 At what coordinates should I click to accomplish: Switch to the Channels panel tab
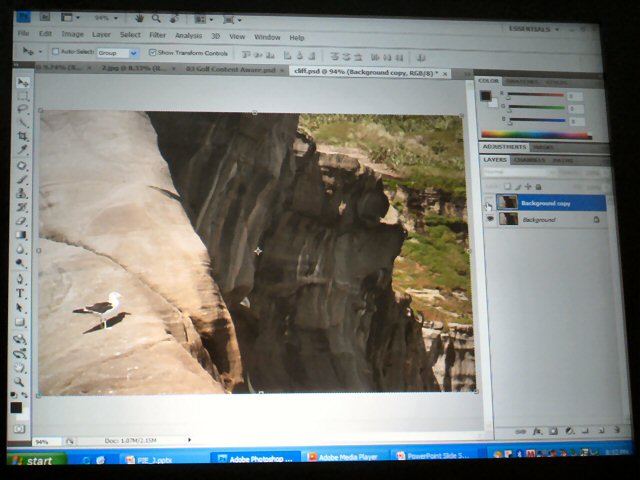coord(529,160)
